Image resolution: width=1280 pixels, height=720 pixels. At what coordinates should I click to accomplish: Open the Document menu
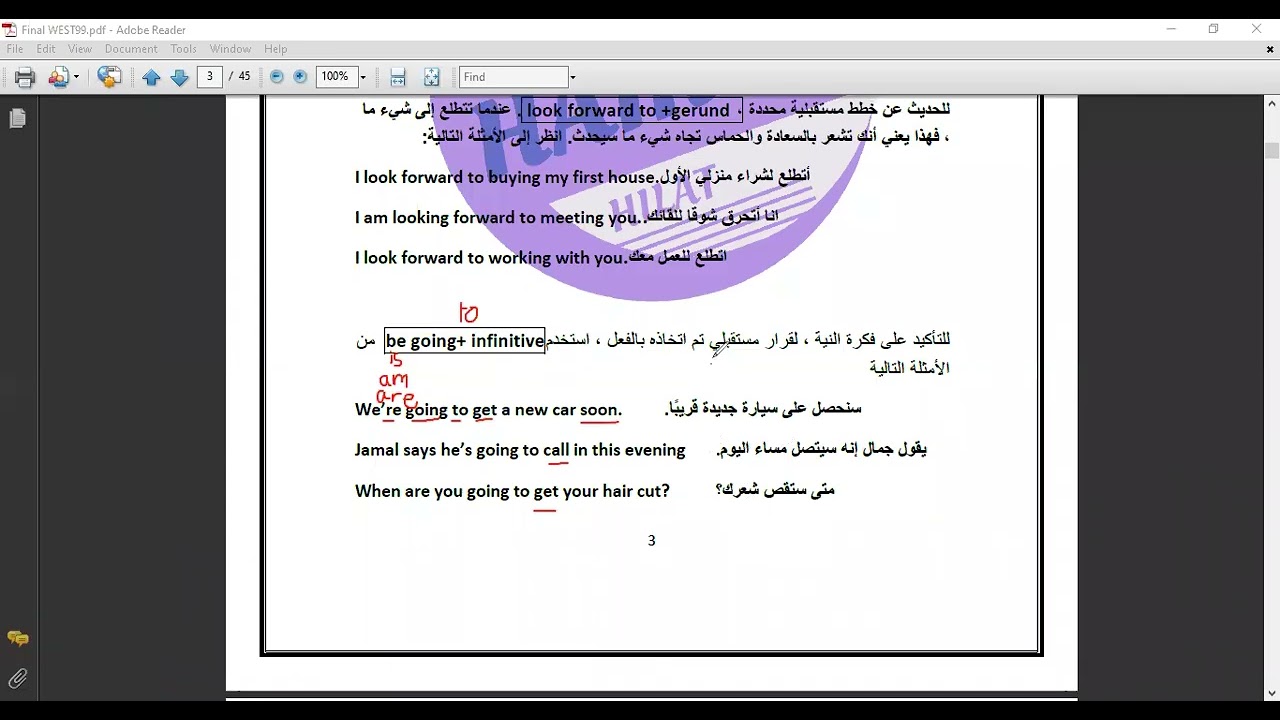click(131, 49)
